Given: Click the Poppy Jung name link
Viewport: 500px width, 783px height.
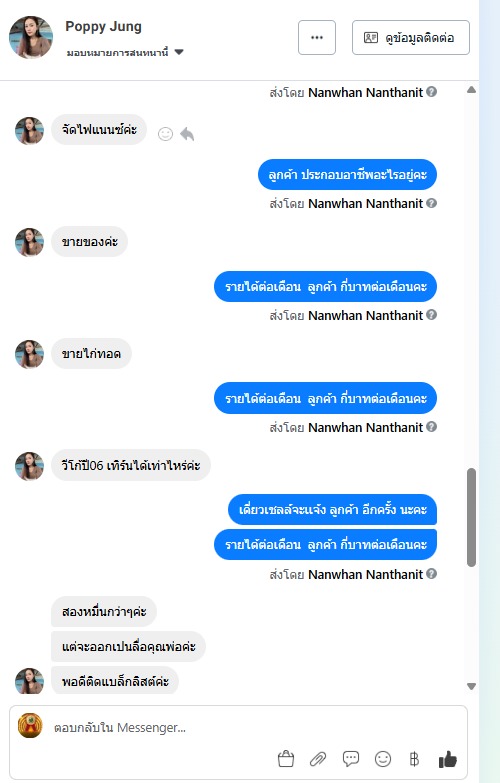Looking at the screenshot, I should tap(103, 26).
